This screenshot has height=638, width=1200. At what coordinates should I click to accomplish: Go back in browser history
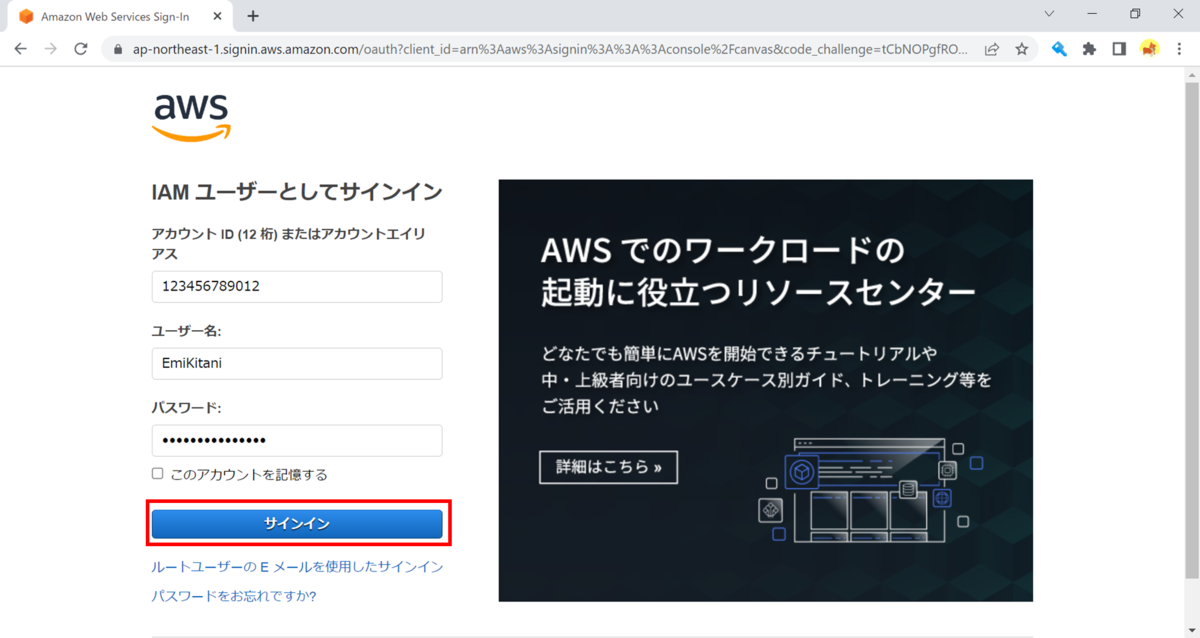tap(21, 48)
